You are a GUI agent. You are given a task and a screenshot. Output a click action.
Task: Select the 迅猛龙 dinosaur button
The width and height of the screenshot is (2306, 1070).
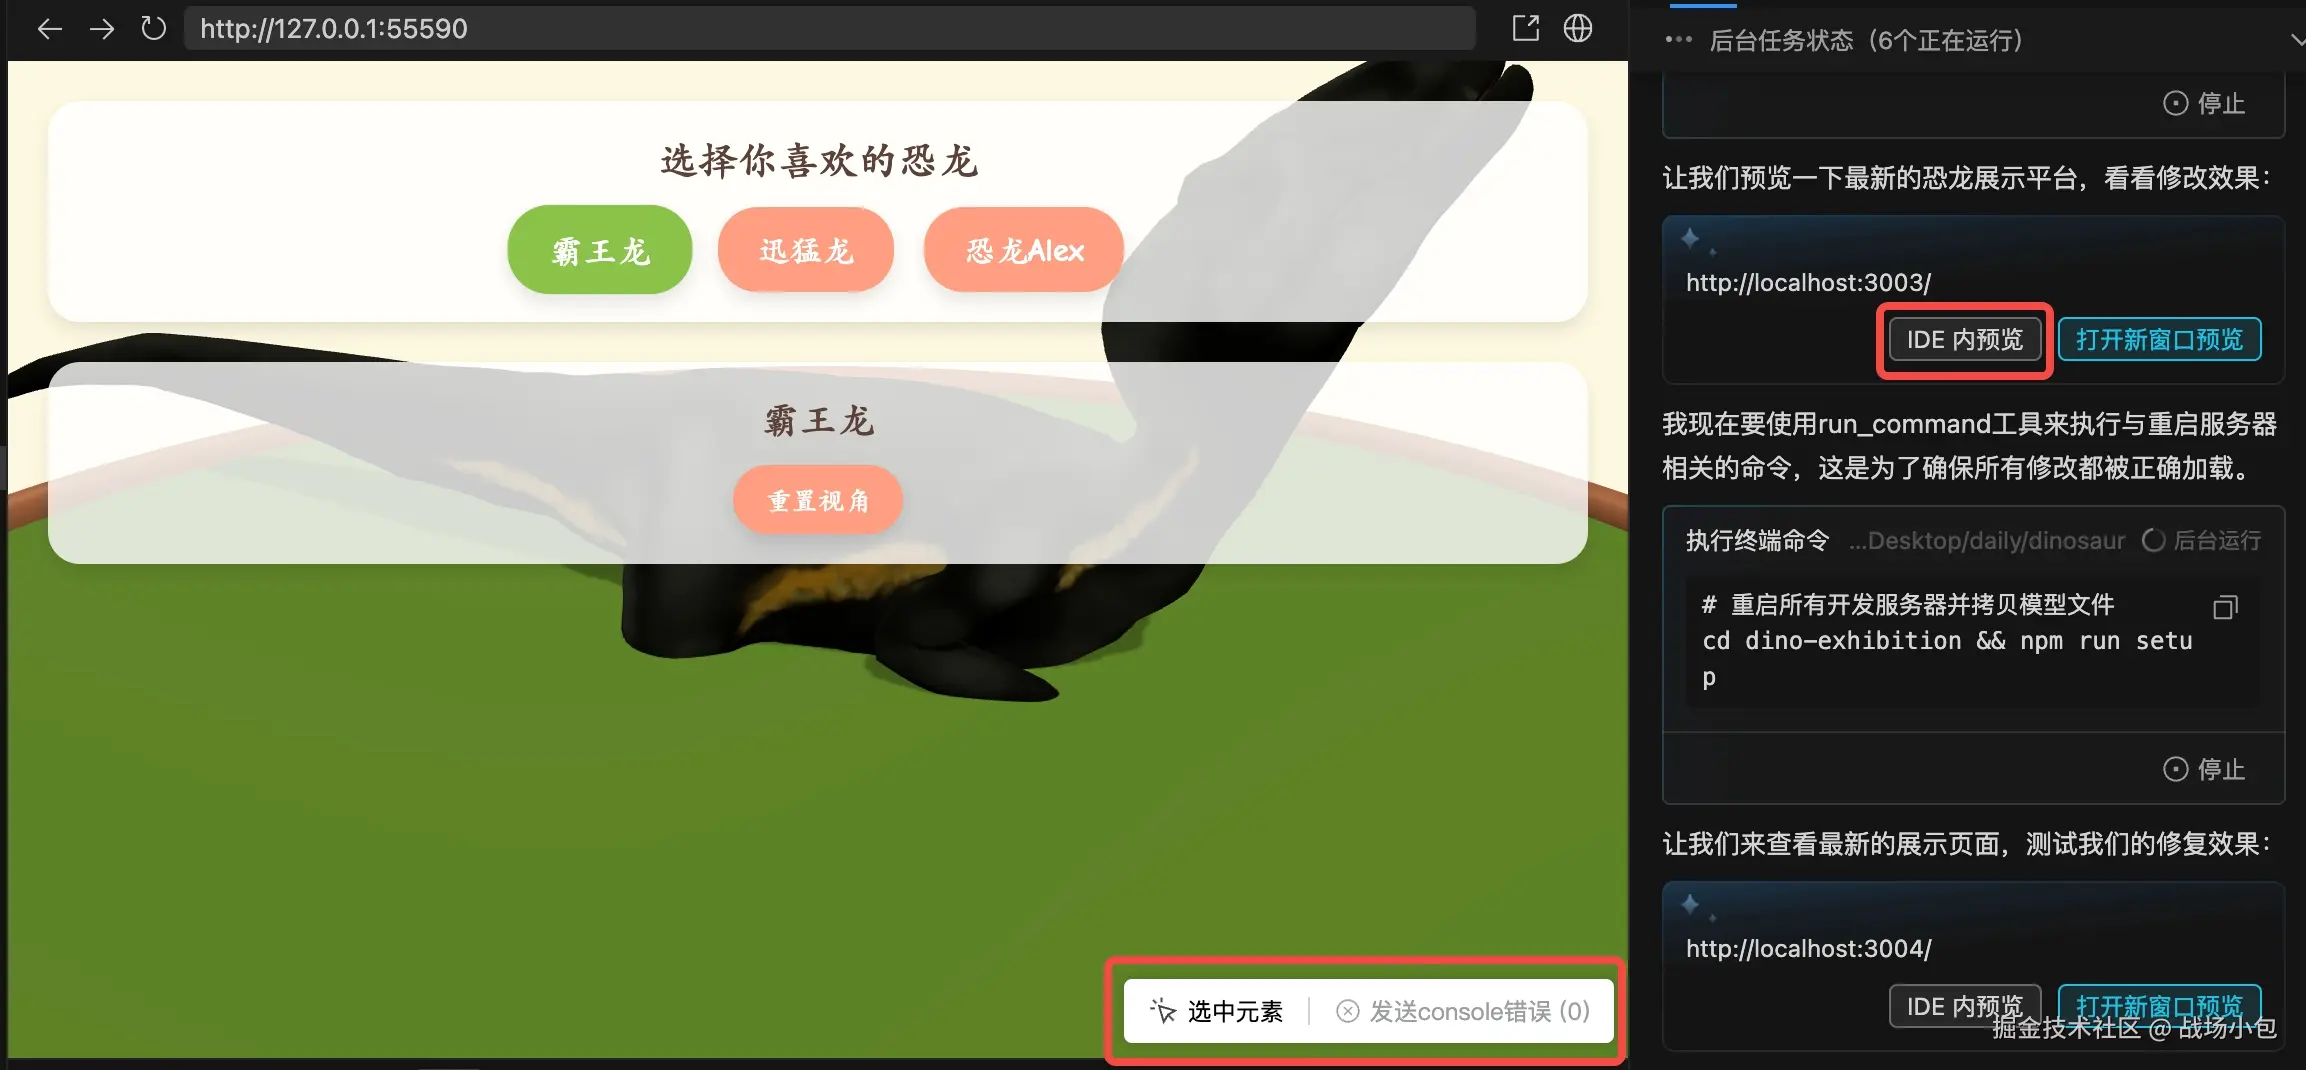click(x=806, y=250)
